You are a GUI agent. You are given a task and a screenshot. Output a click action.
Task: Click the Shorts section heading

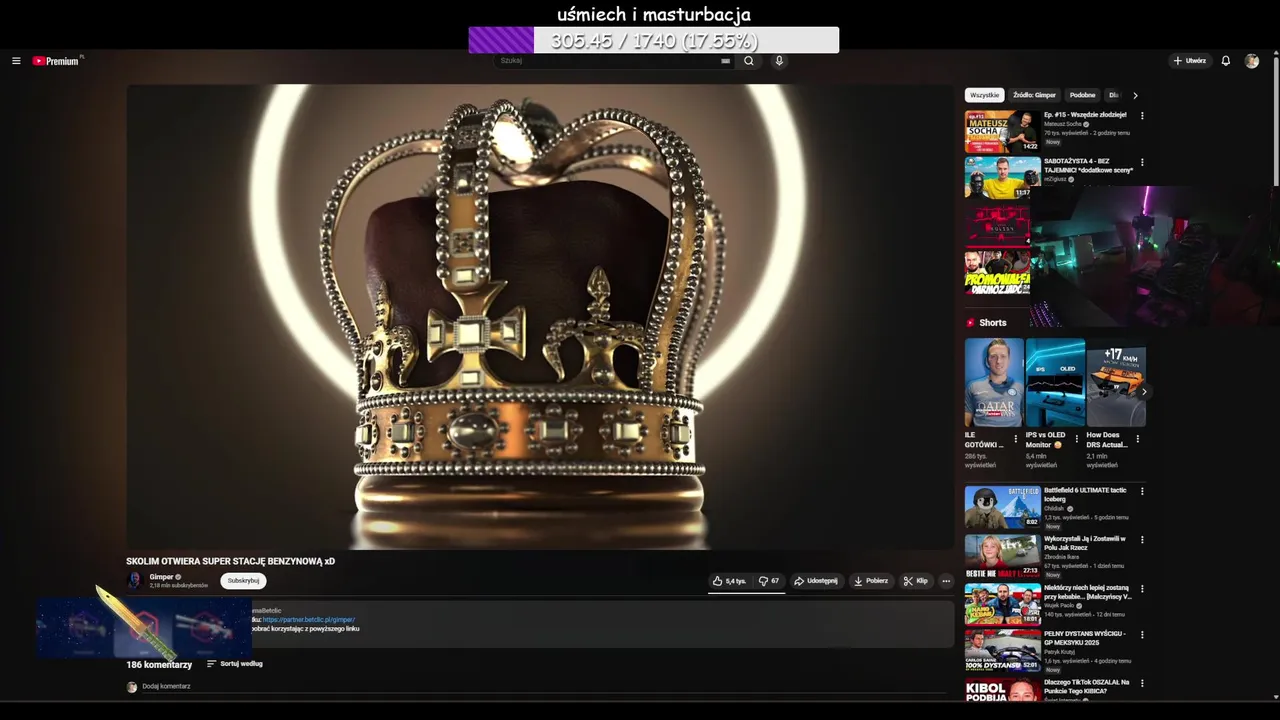(992, 323)
